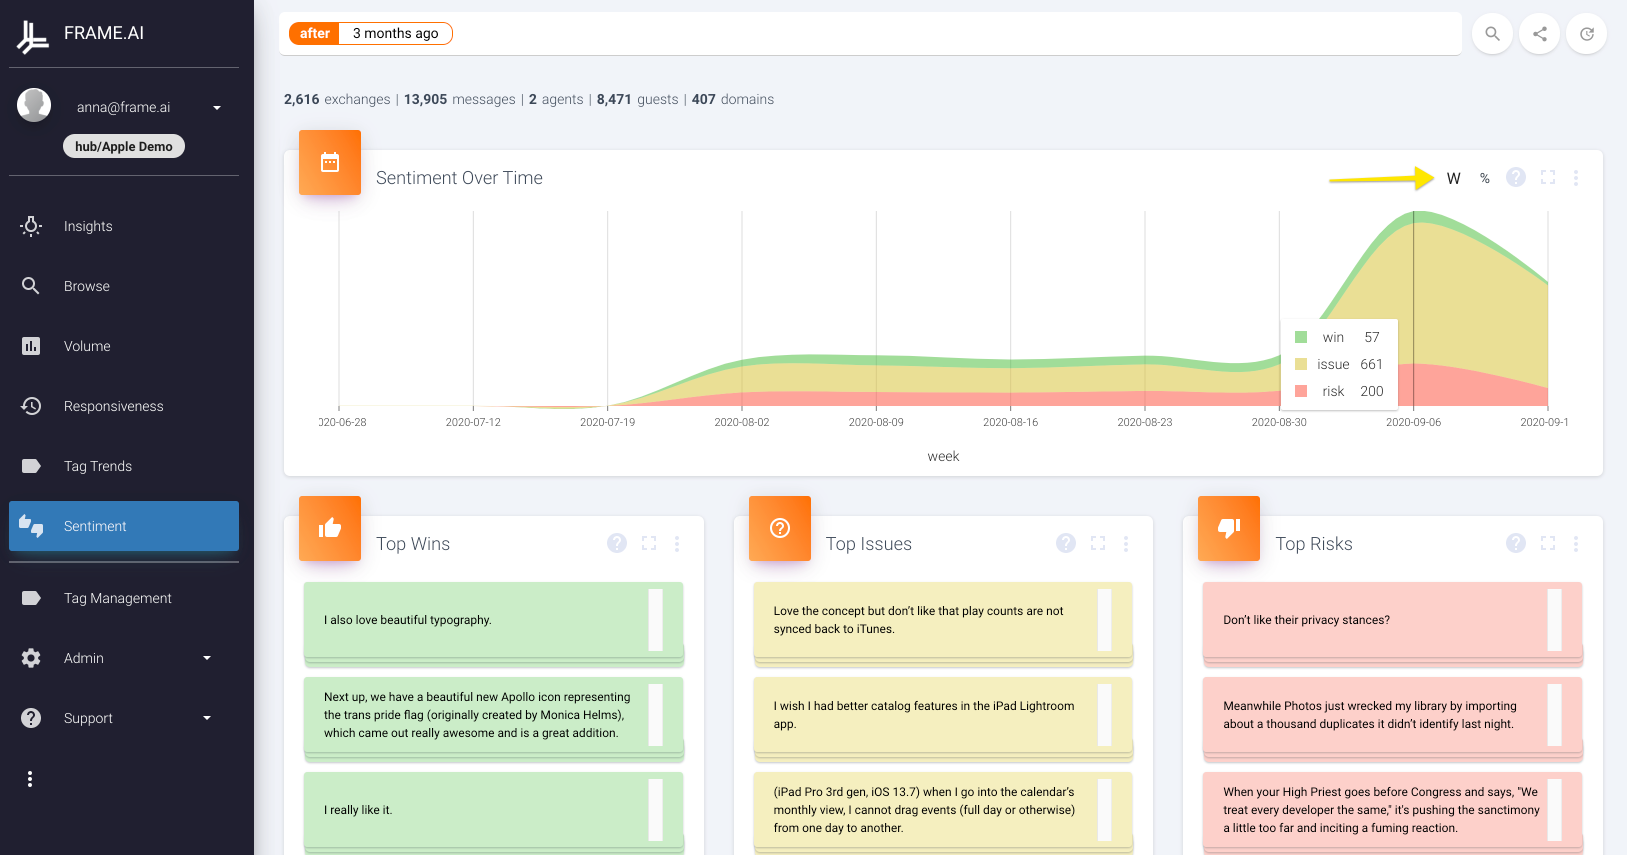
Task: Open Sentiment Over Time more-options menu
Action: click(x=1576, y=177)
